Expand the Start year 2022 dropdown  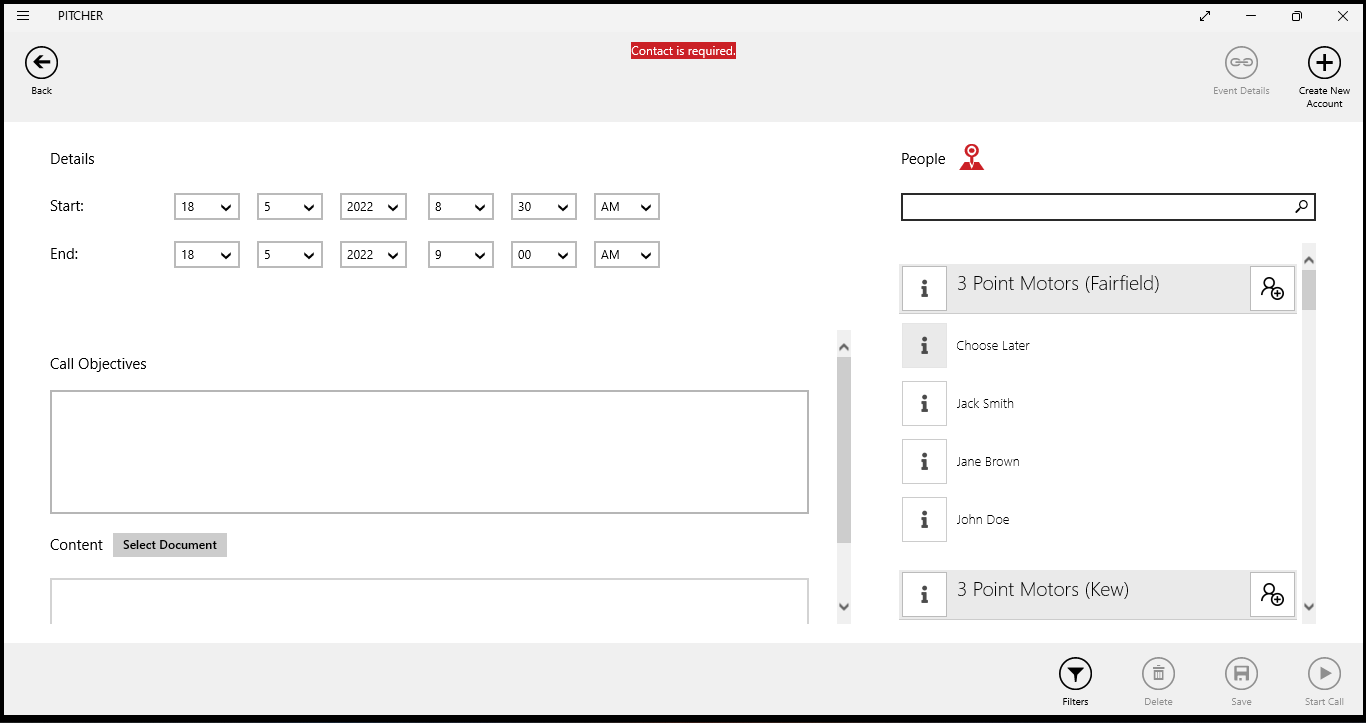click(372, 206)
